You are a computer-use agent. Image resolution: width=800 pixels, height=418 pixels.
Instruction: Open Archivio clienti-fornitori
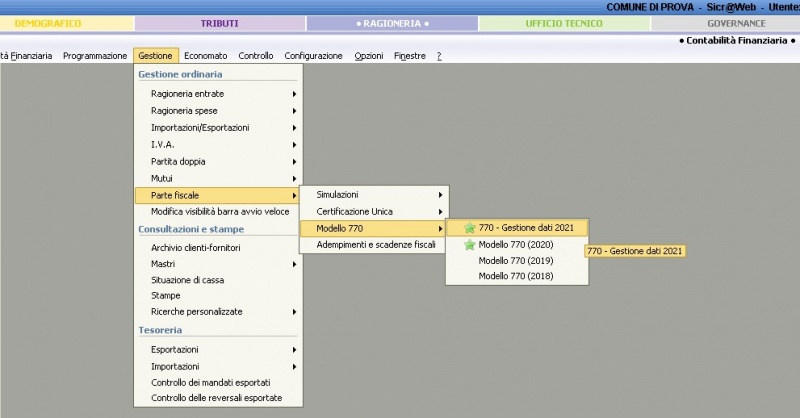pos(196,248)
